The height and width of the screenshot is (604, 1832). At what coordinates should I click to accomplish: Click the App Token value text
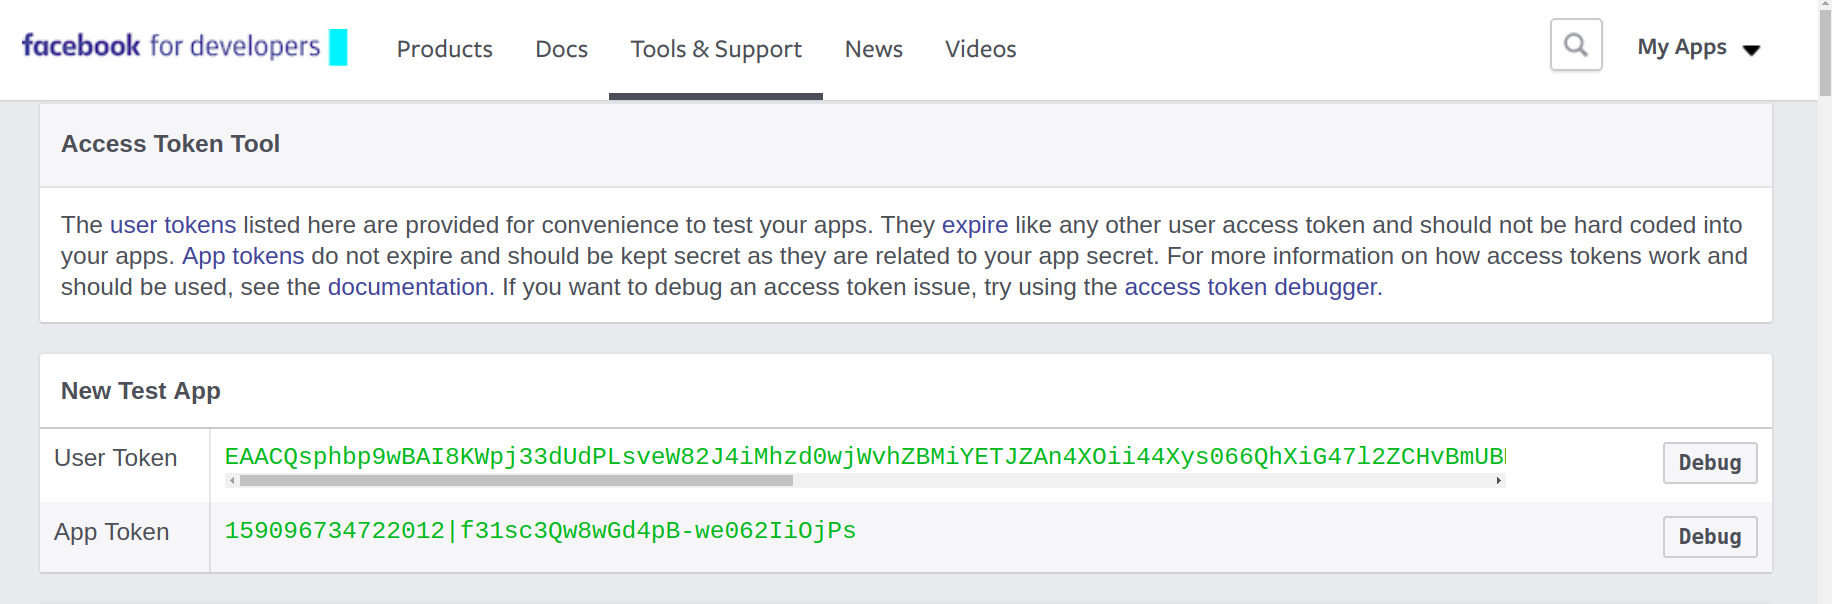point(540,531)
